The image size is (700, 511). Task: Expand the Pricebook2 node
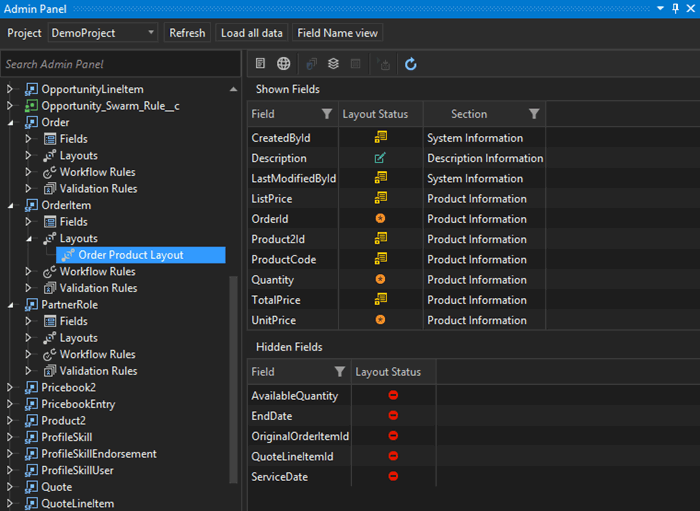click(9, 387)
